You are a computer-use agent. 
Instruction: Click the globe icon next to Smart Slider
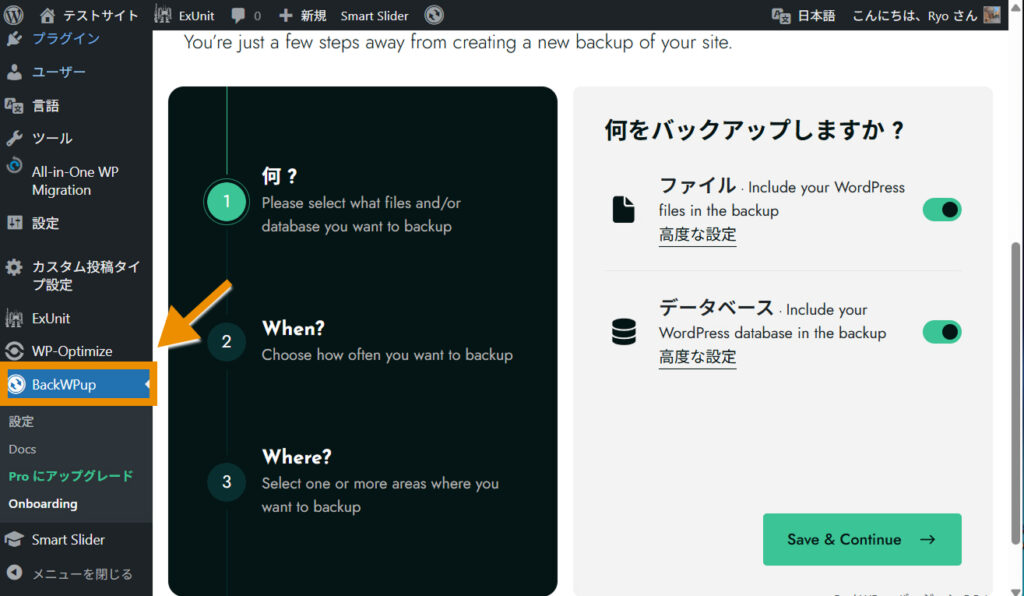click(433, 16)
